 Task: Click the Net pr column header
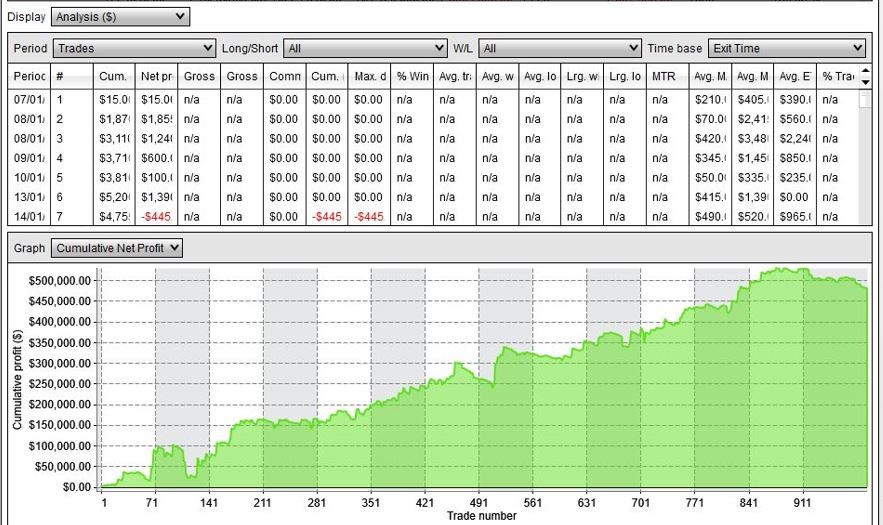(x=157, y=77)
